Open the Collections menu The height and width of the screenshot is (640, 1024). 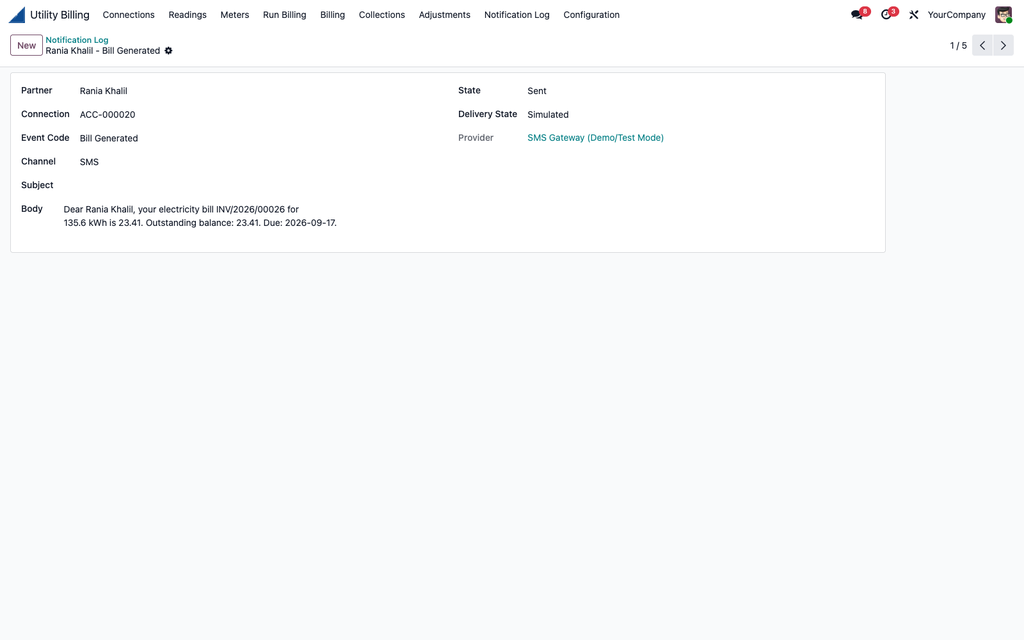382,14
